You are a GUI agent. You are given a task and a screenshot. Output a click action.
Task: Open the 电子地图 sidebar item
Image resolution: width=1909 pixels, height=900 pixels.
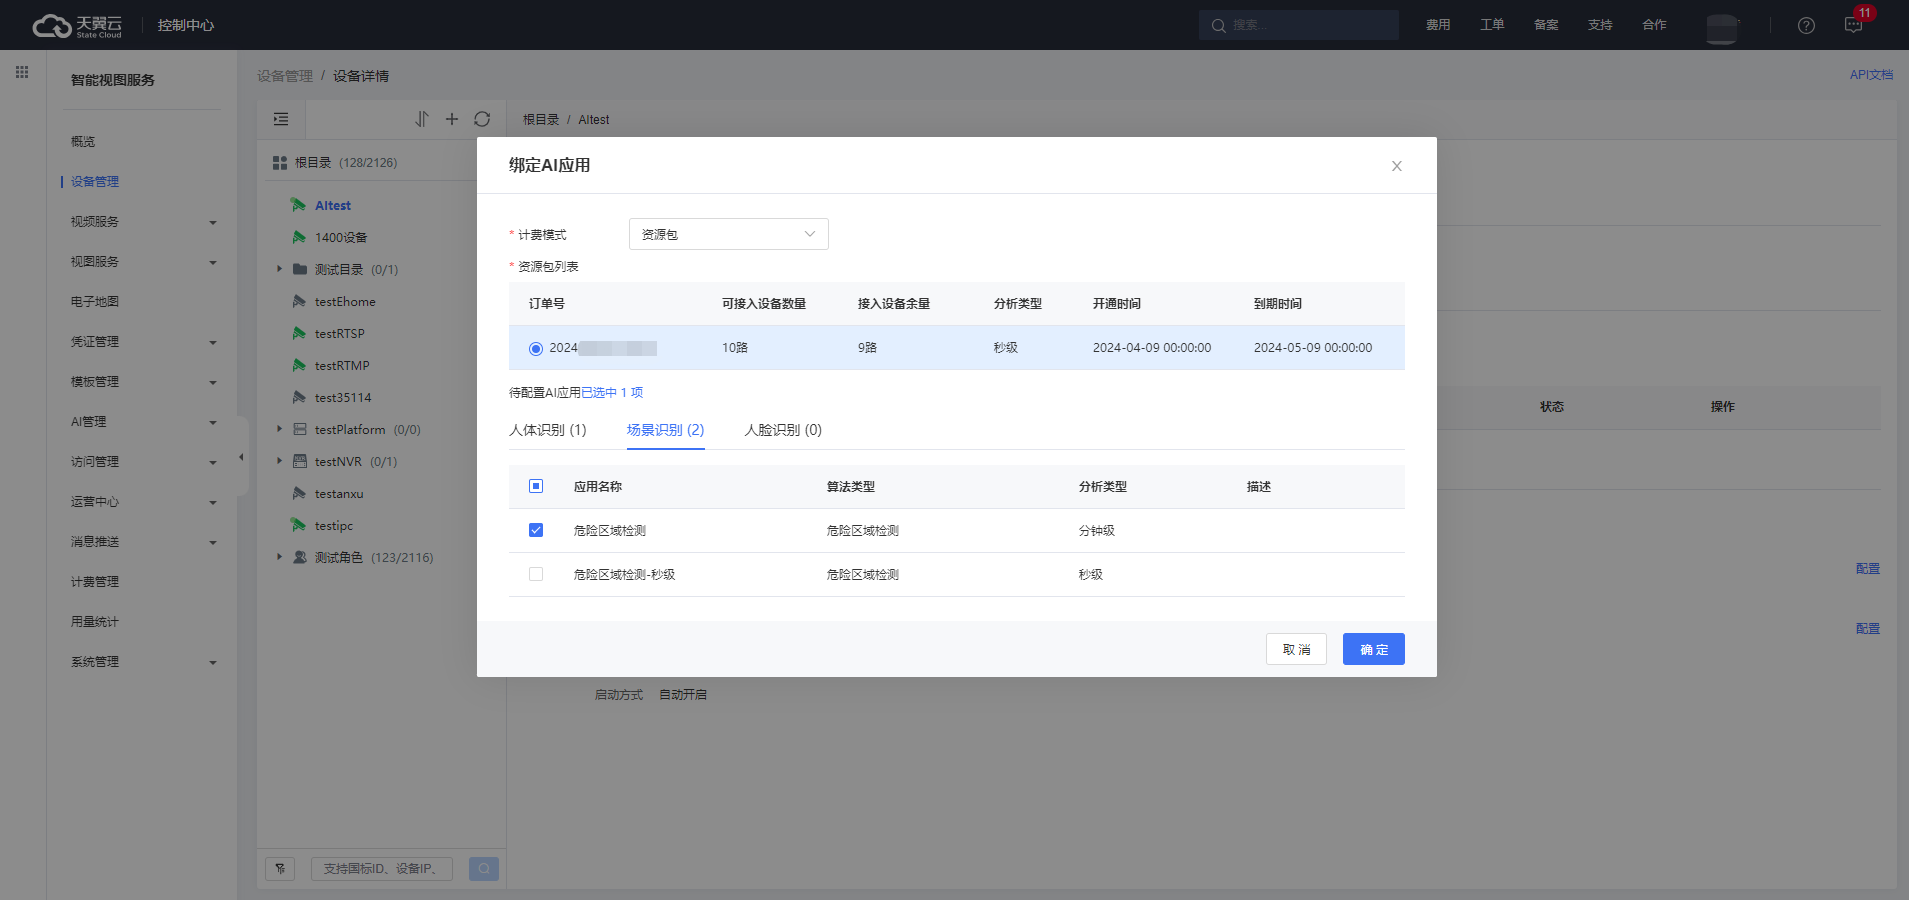[x=95, y=302]
